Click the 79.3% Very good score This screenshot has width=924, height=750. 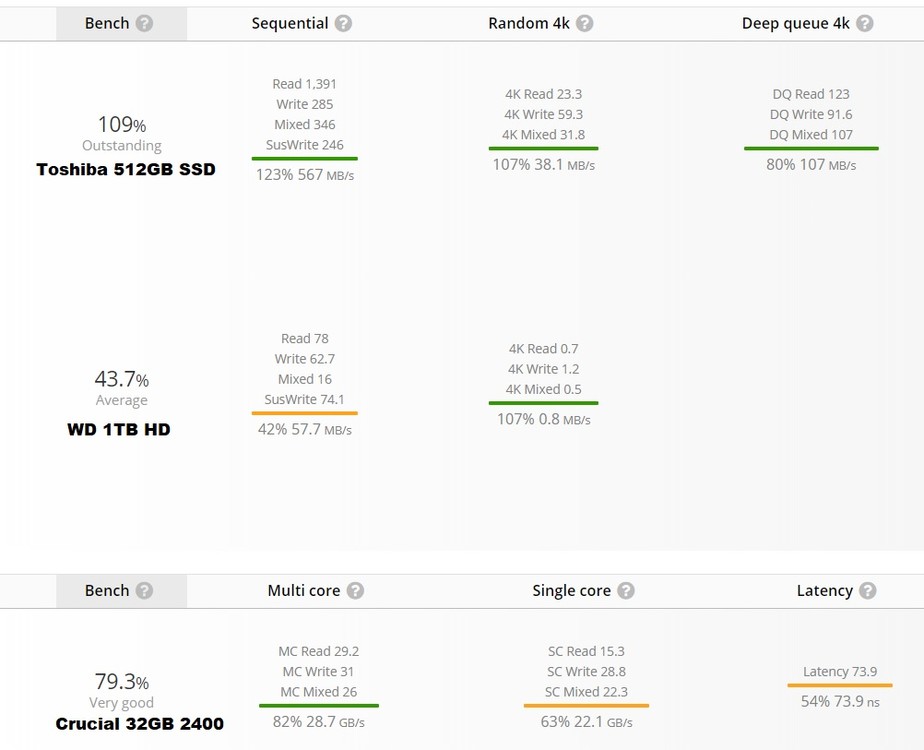point(122,683)
